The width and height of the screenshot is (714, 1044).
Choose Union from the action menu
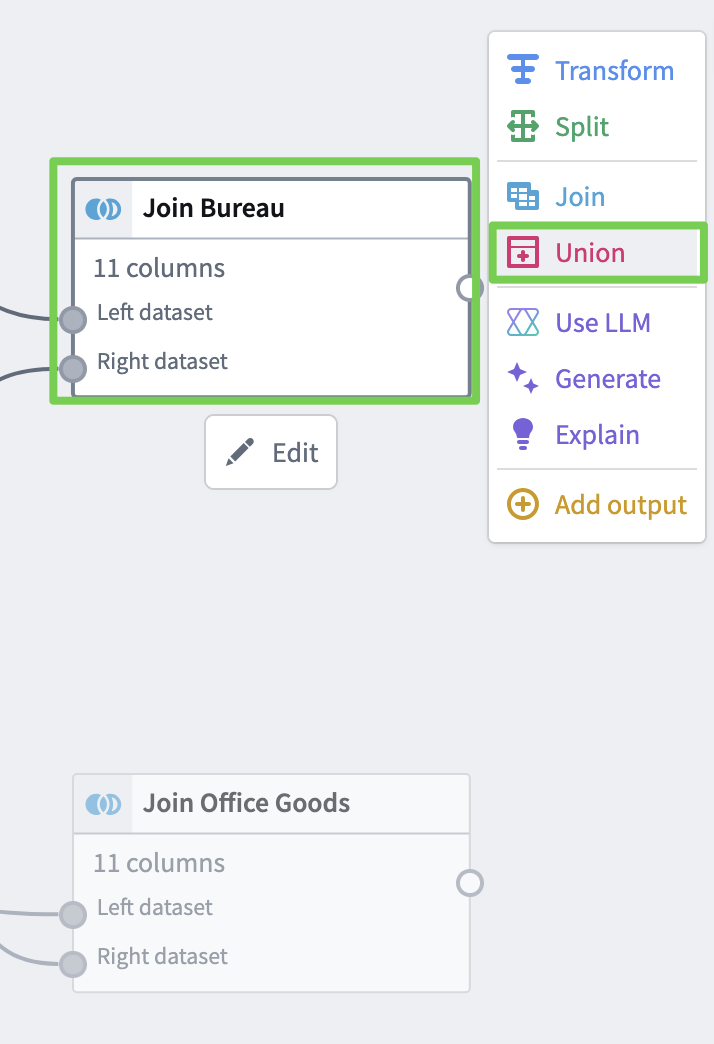point(590,253)
